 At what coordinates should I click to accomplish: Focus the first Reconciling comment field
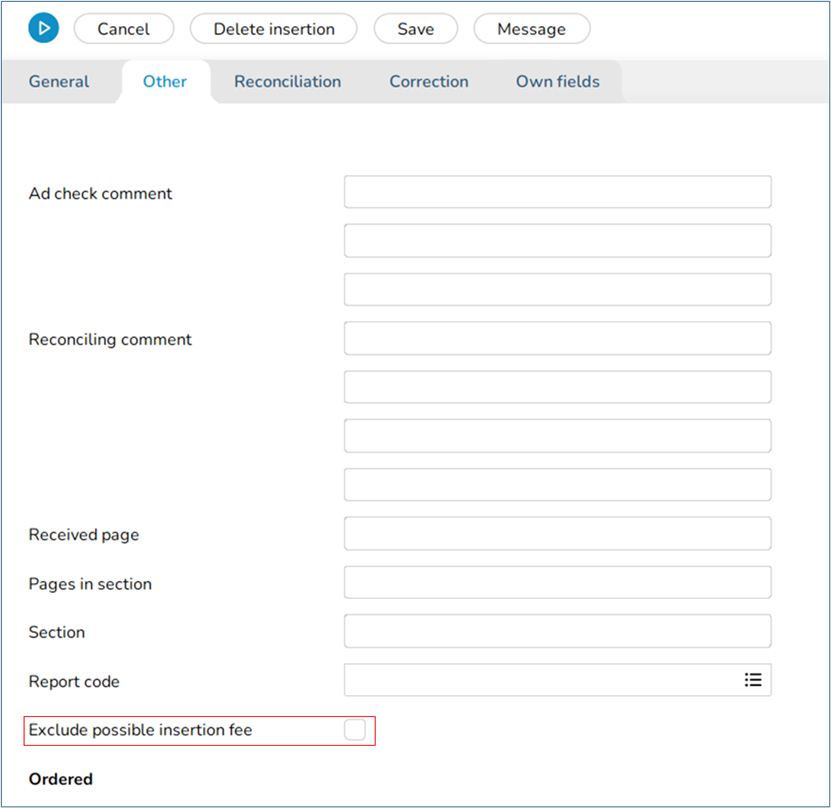557,338
